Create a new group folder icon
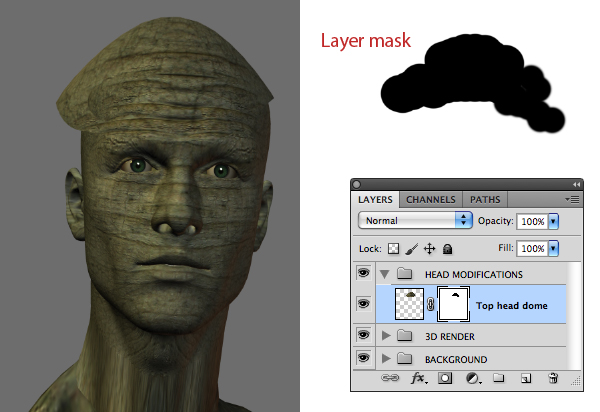The width and height of the screenshot is (600, 412). point(498,378)
